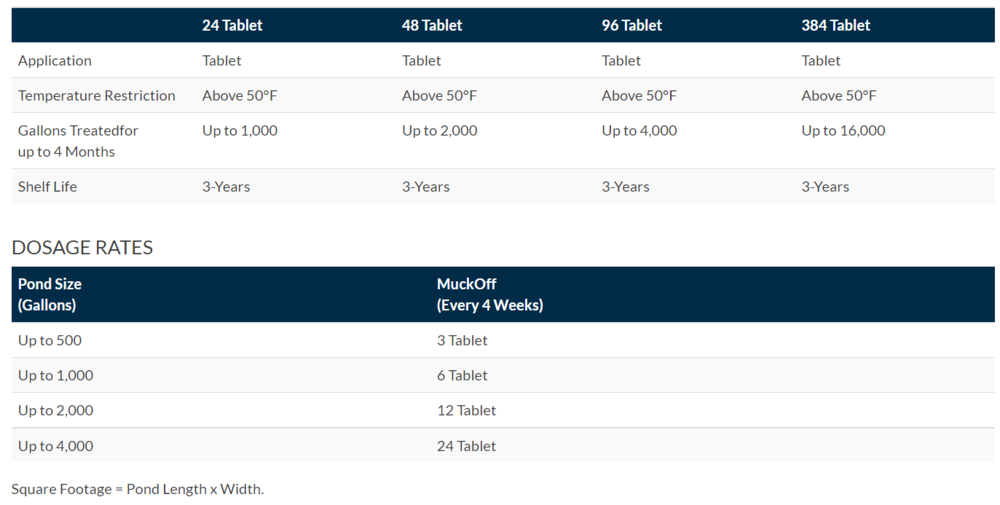This screenshot has height=505, width=1000.
Task: Click the Gallons Treated row label
Action: 78,141
